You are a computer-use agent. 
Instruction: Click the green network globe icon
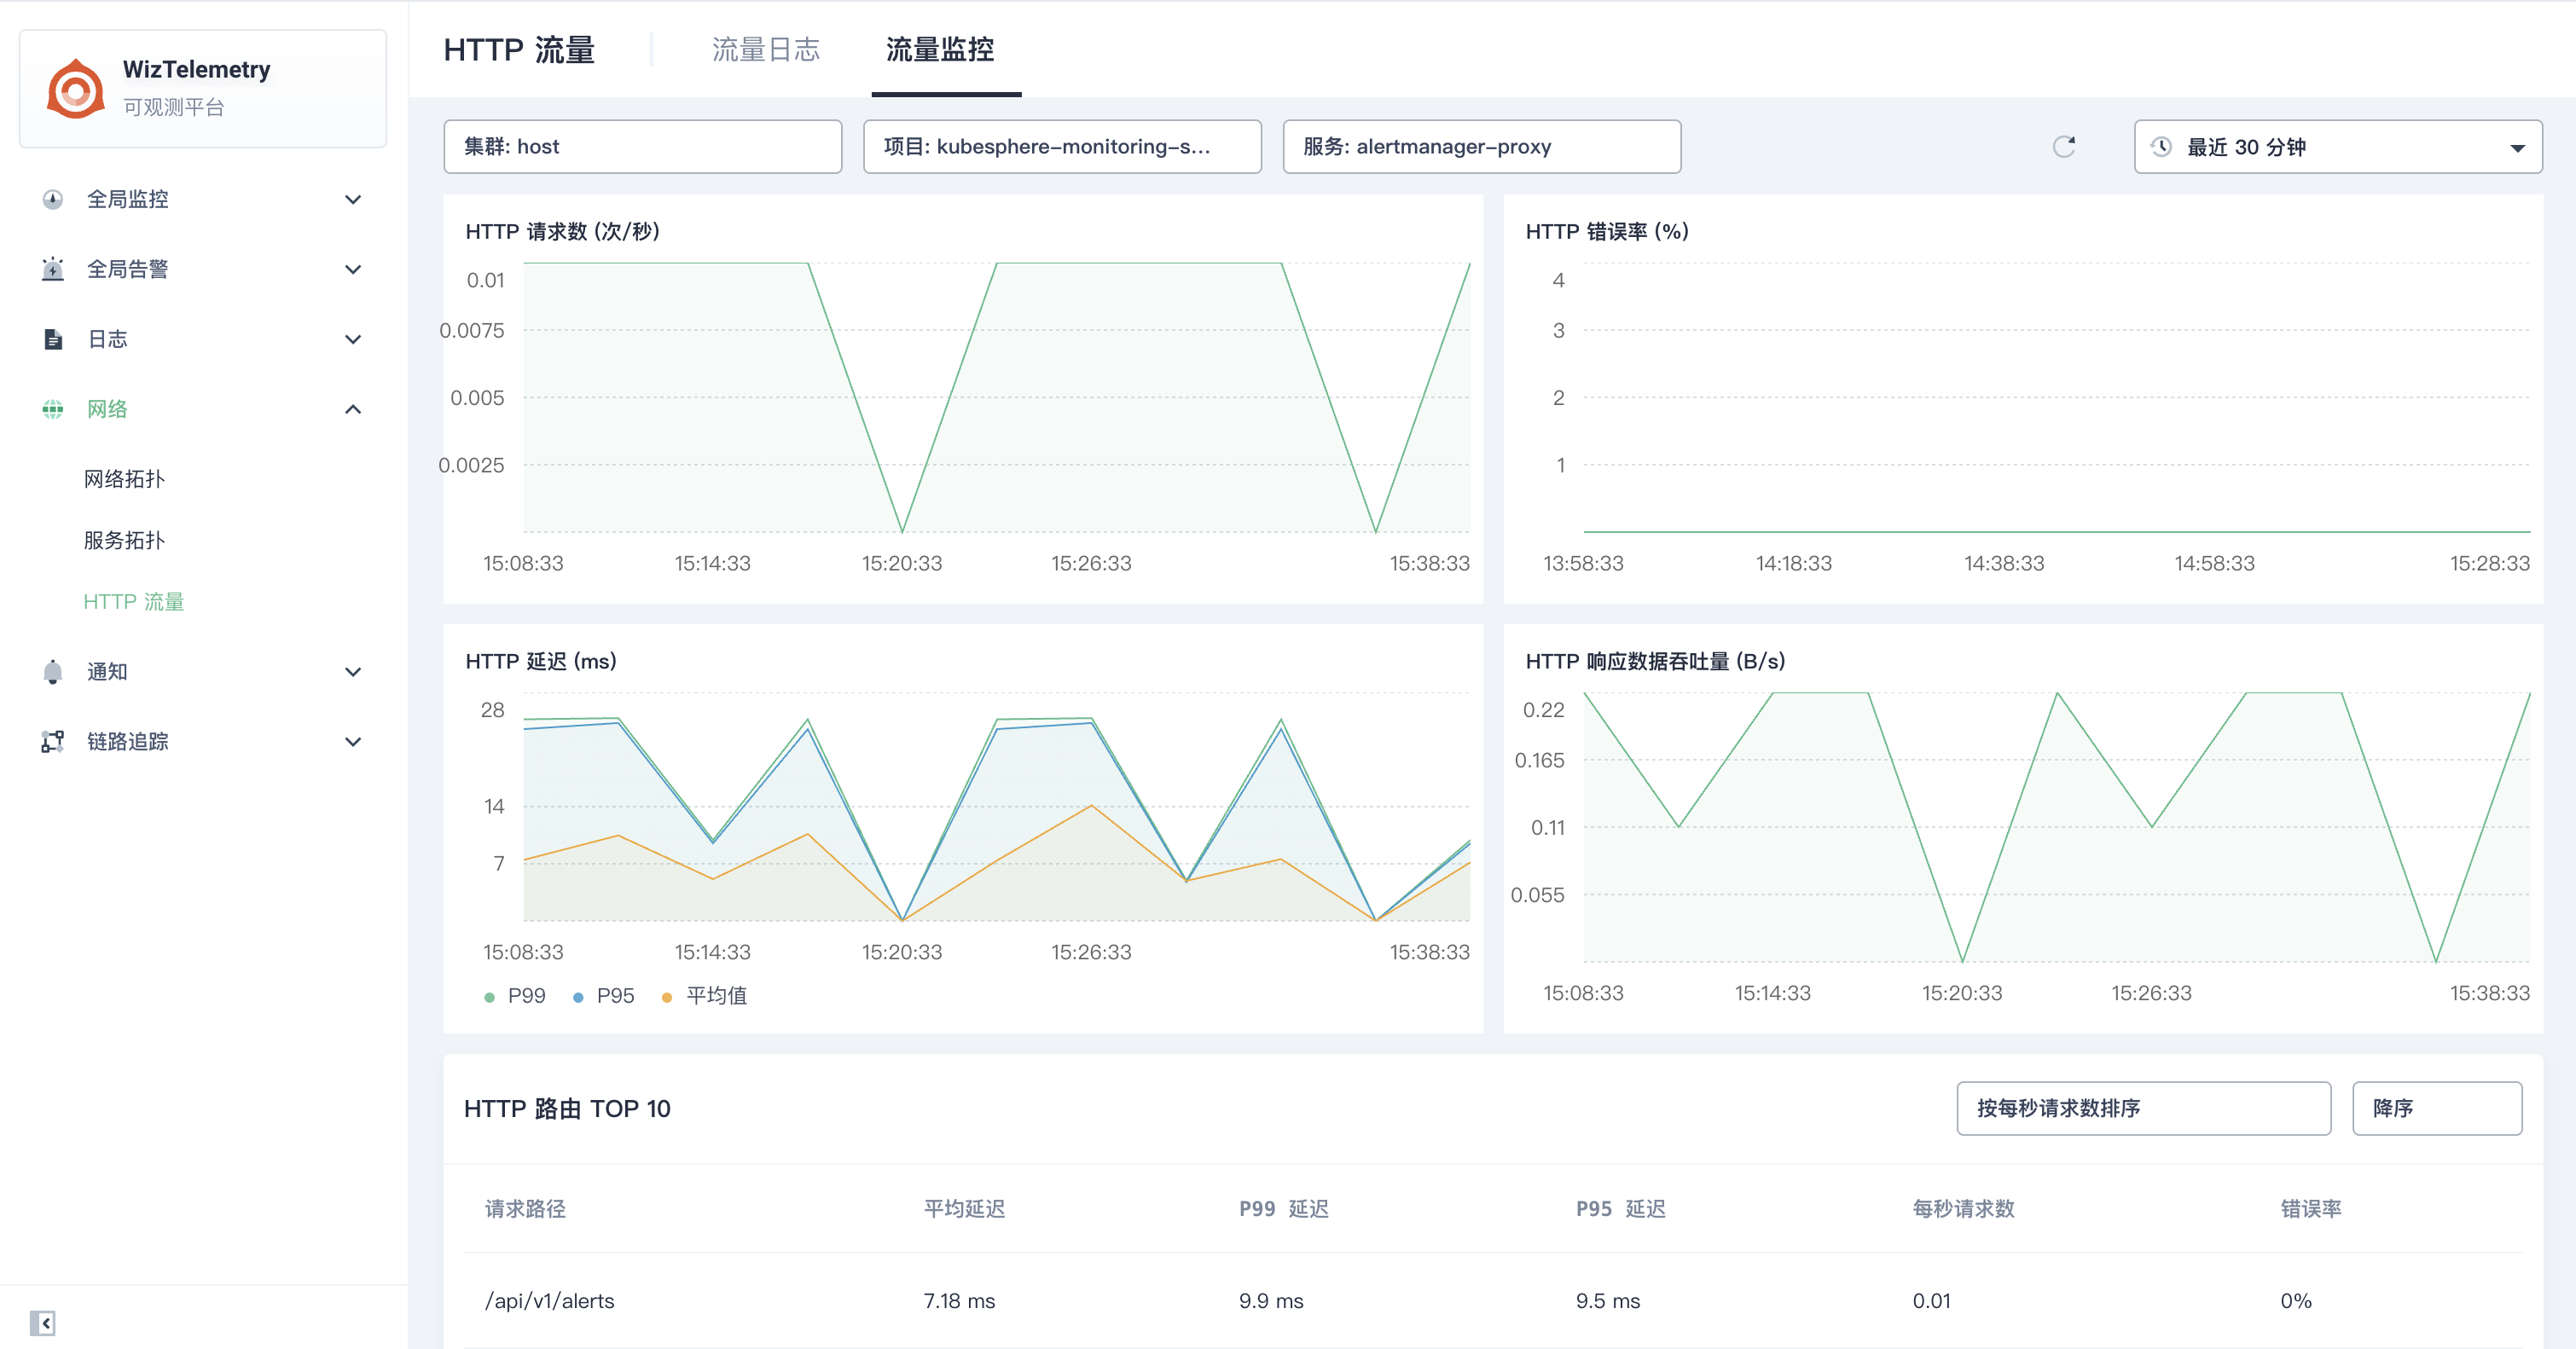tap(53, 409)
